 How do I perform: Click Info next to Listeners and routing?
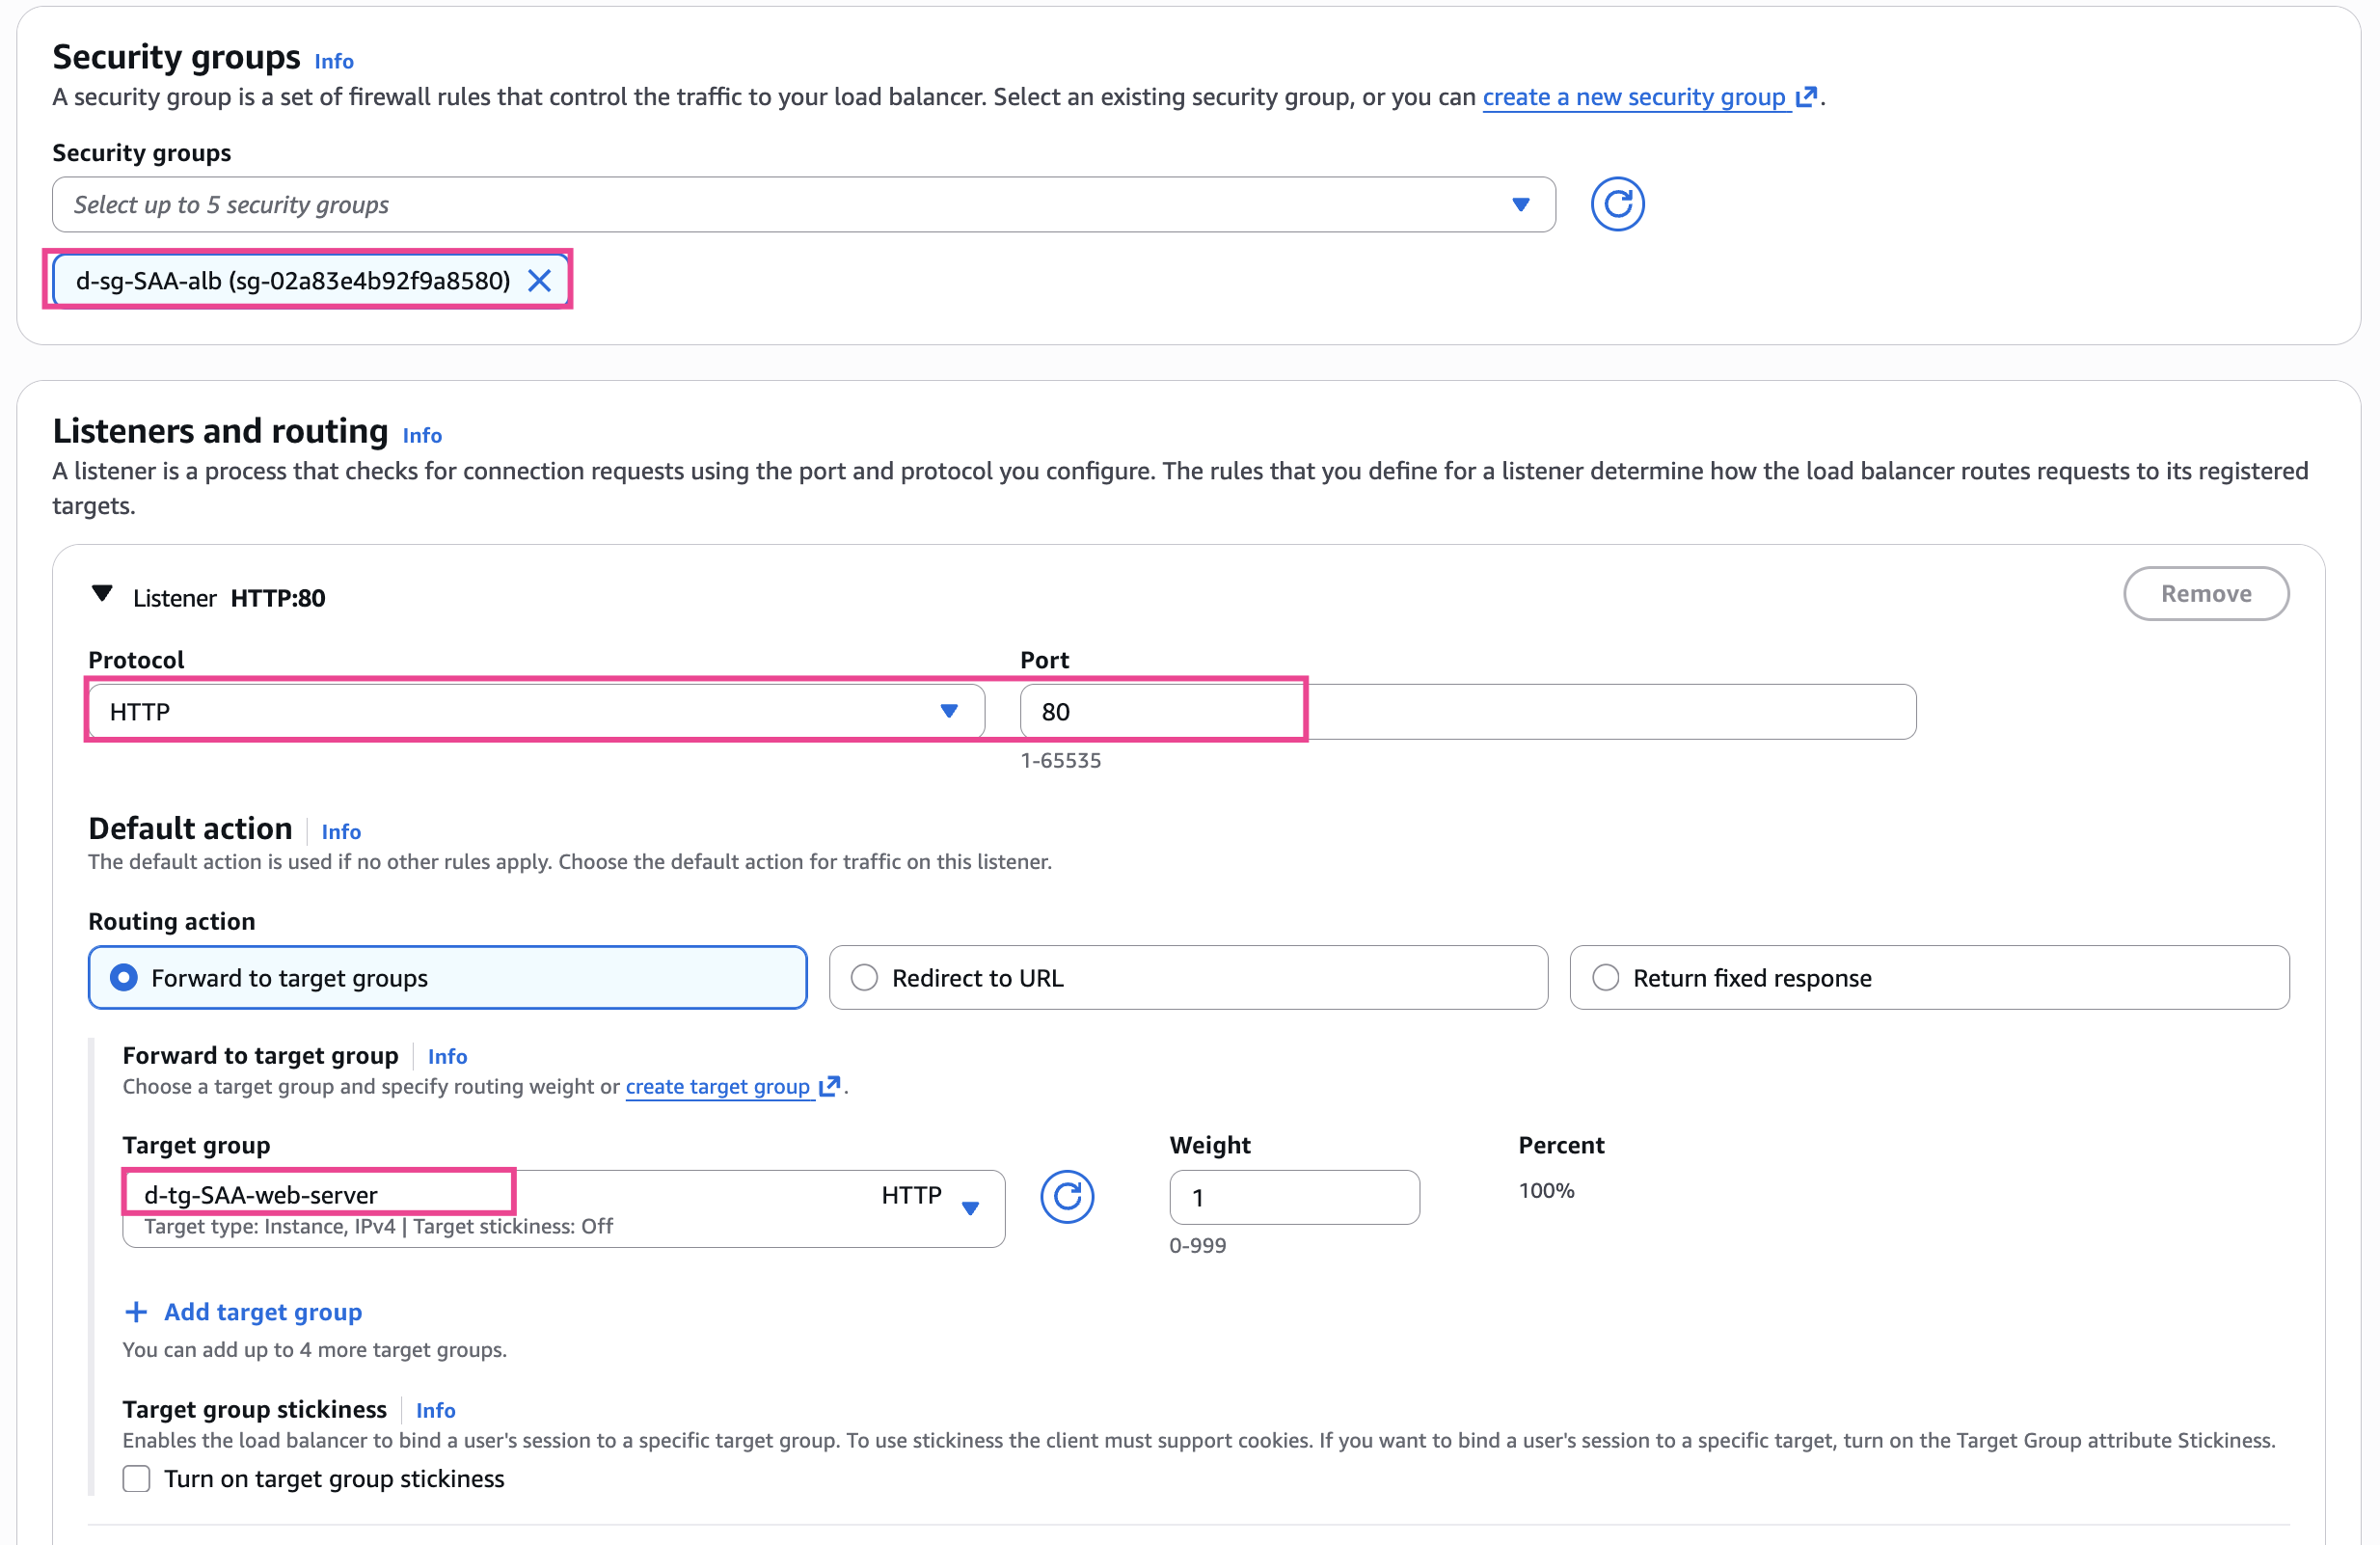coord(422,435)
